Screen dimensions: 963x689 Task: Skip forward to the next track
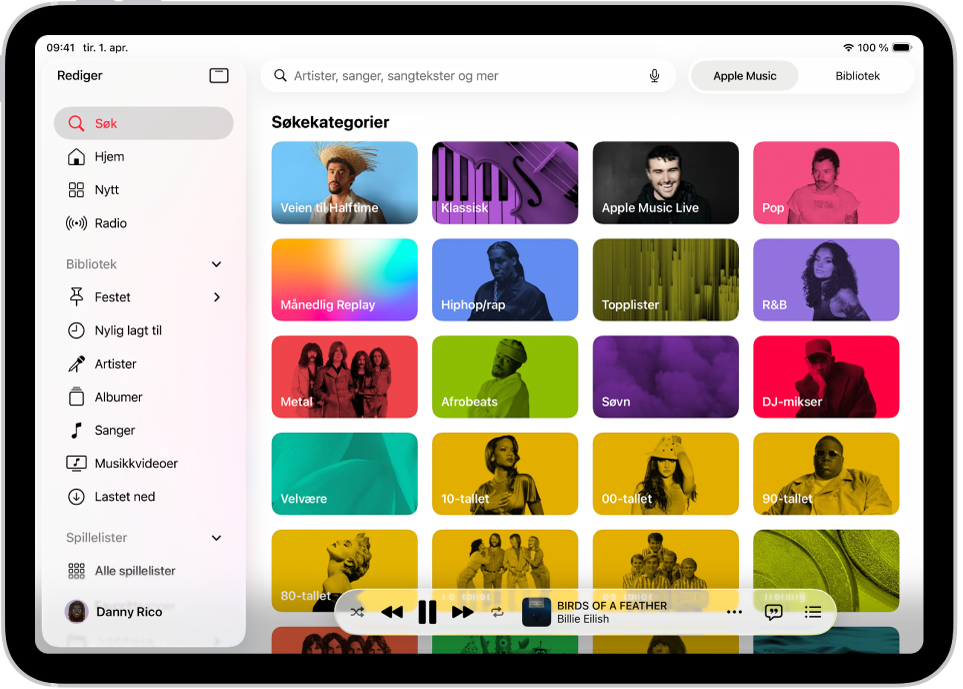pyautogui.click(x=462, y=612)
